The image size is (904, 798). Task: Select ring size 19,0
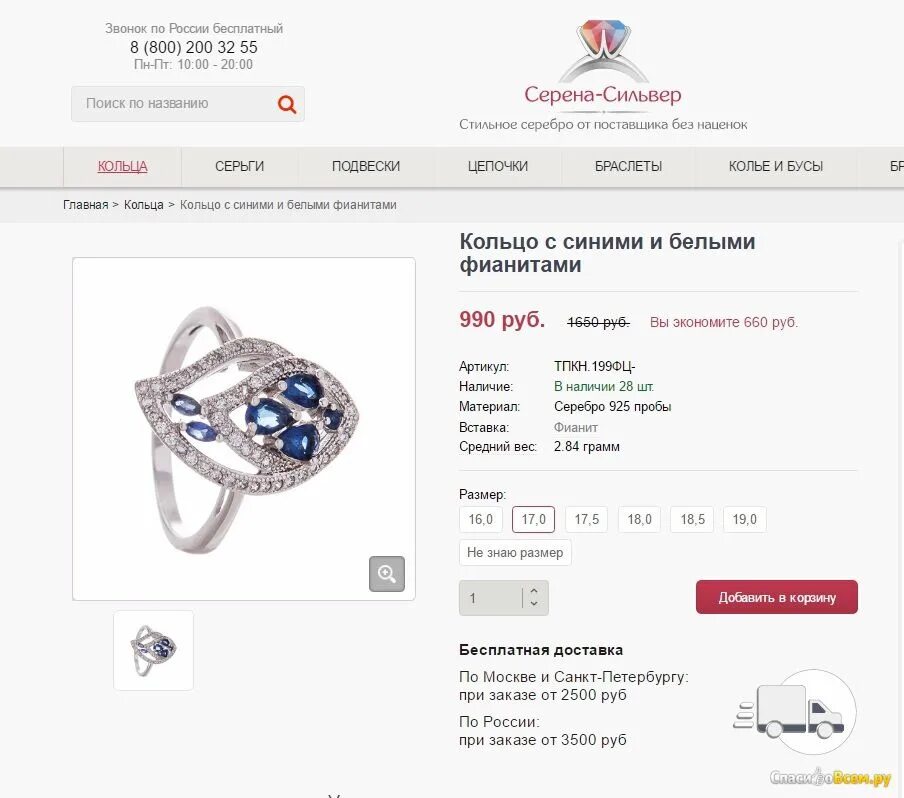(745, 520)
